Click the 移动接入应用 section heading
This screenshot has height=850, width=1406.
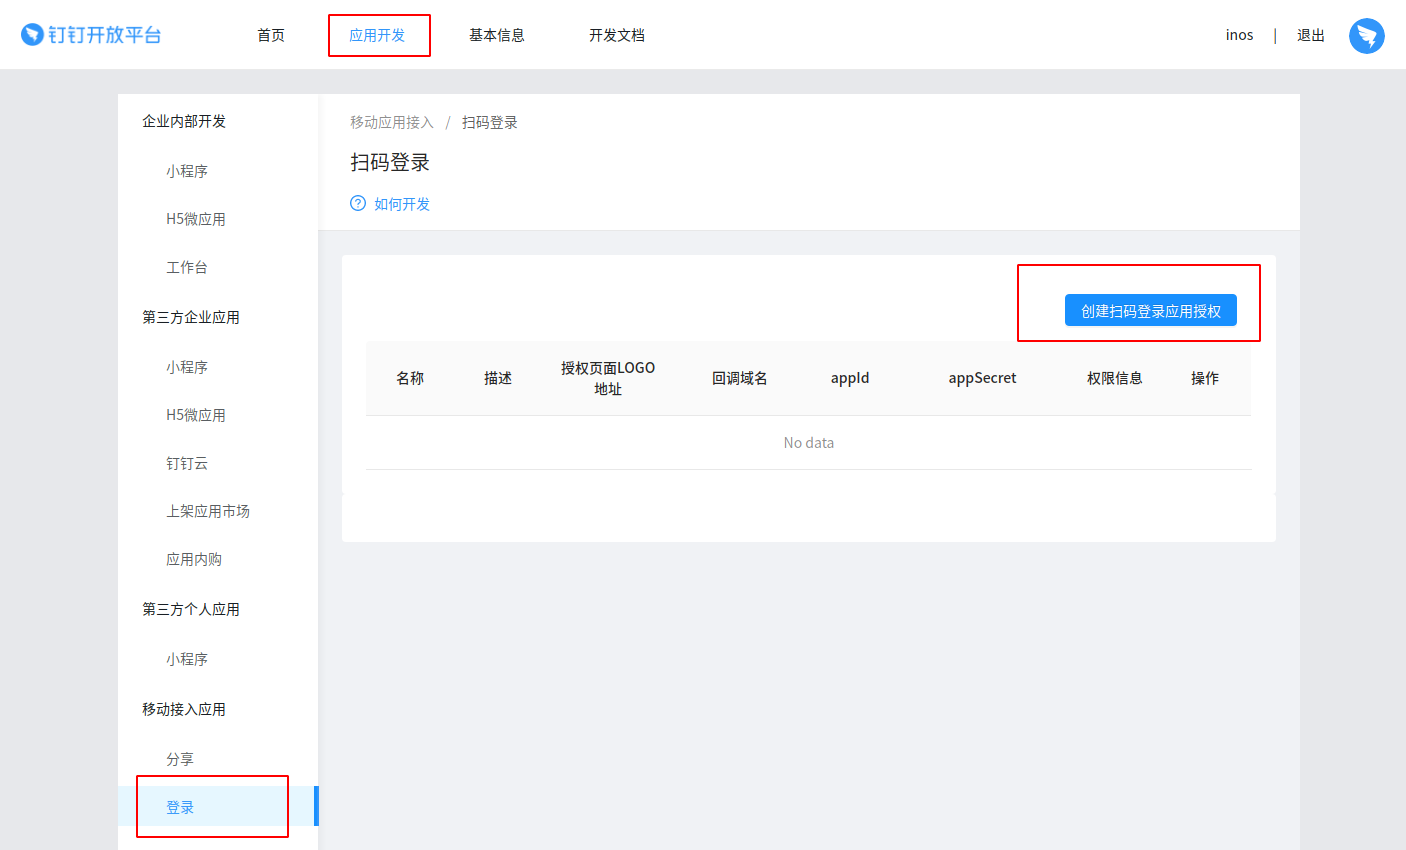184,709
